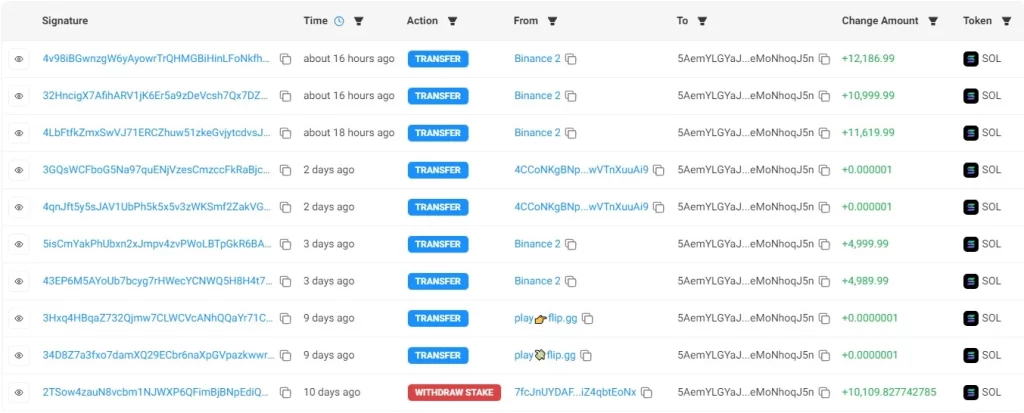The height and width of the screenshot is (413, 1024).
Task: Open the Change Amount filter
Action: tap(934, 21)
